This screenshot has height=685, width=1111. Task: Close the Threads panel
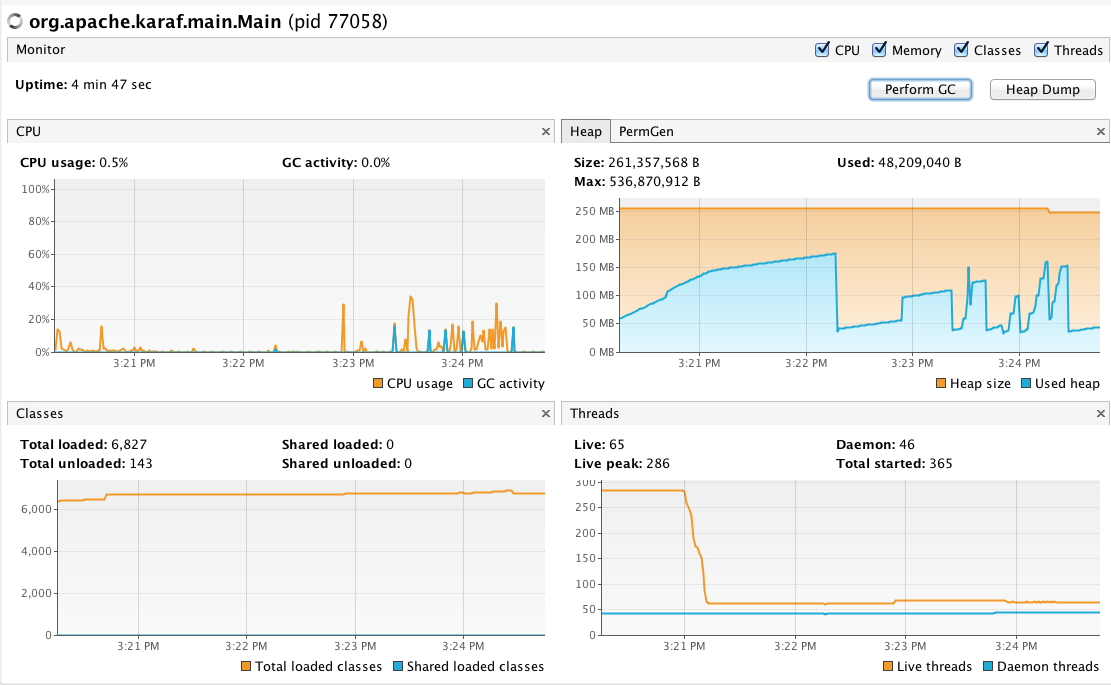tap(1100, 414)
